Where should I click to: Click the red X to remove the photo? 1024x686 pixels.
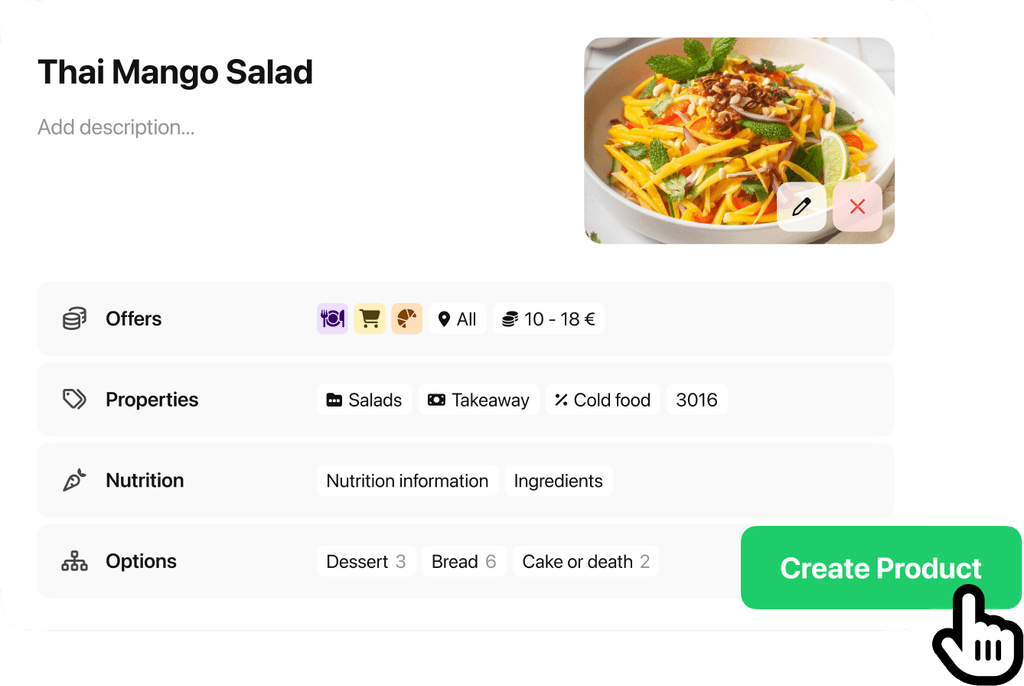click(857, 207)
